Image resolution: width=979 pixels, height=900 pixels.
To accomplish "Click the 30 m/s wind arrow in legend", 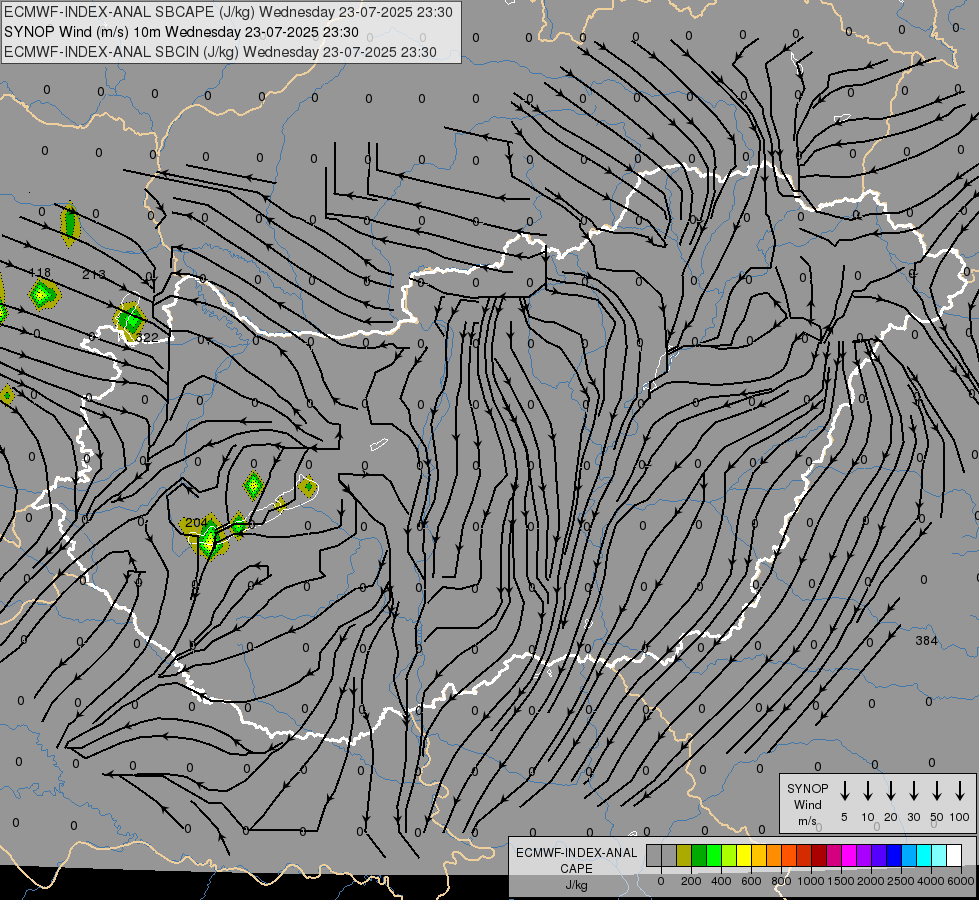I will point(913,791).
